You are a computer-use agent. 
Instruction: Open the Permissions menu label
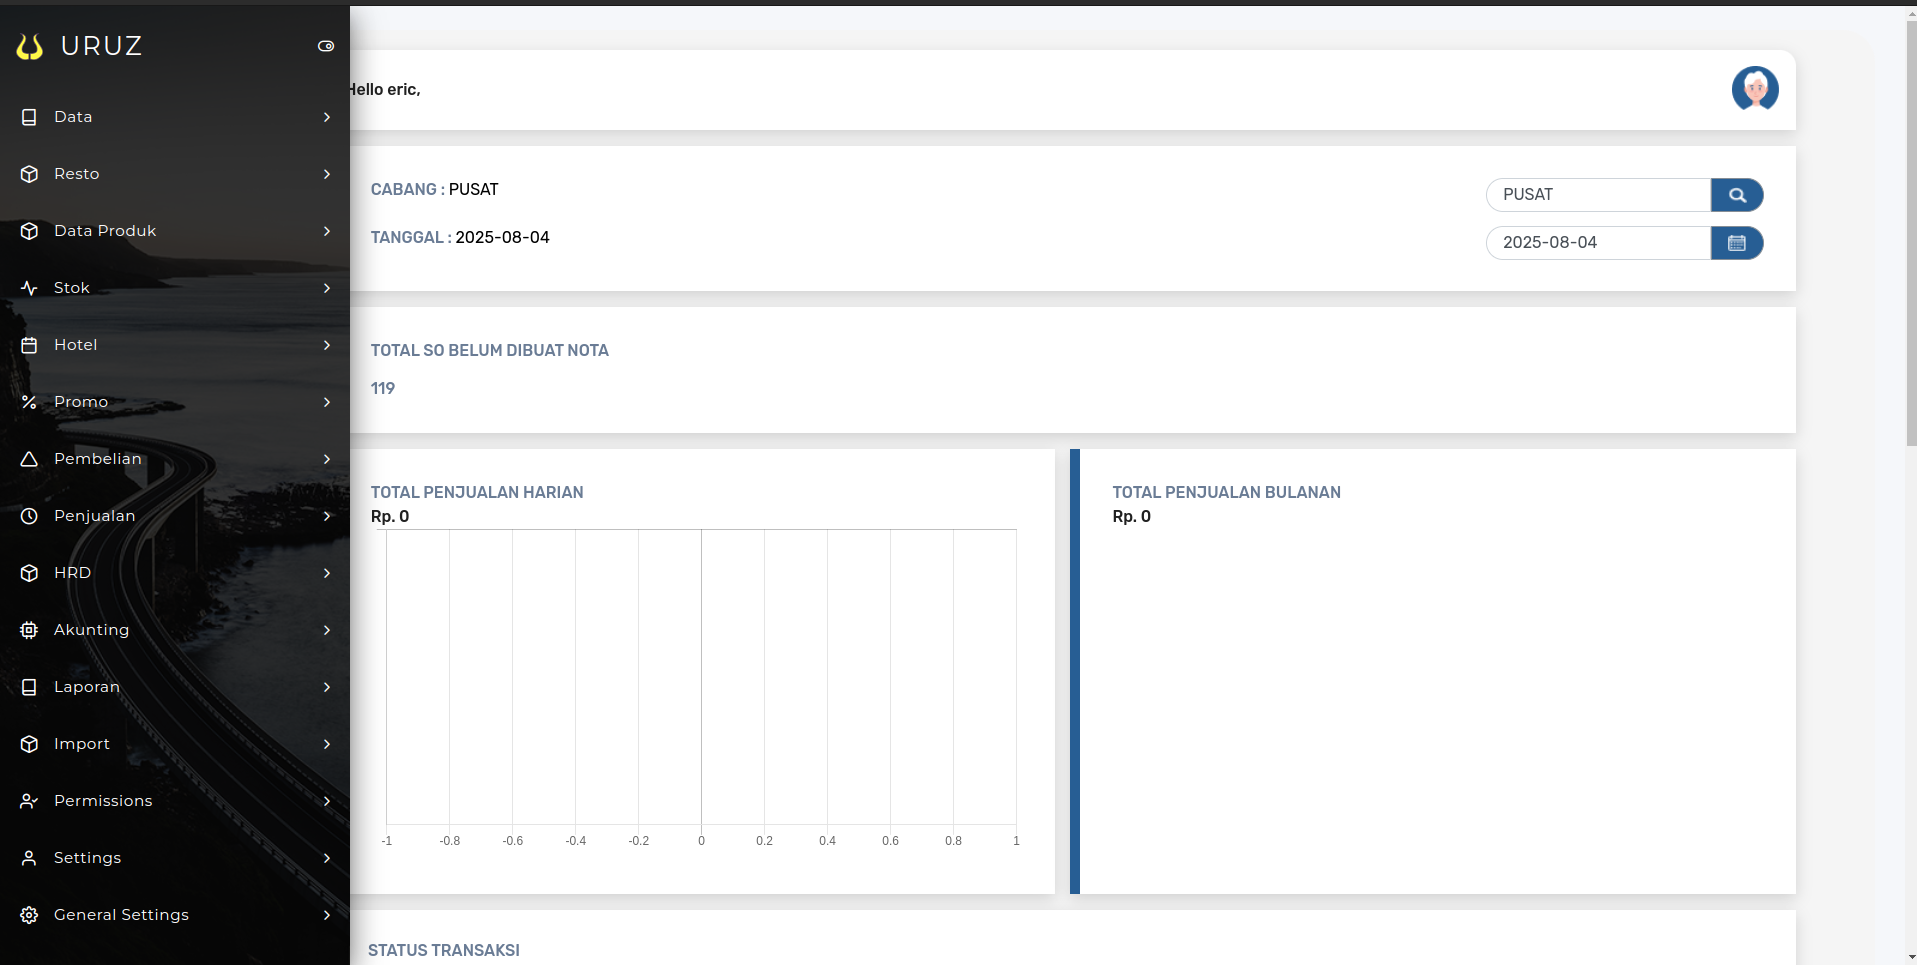[103, 801]
